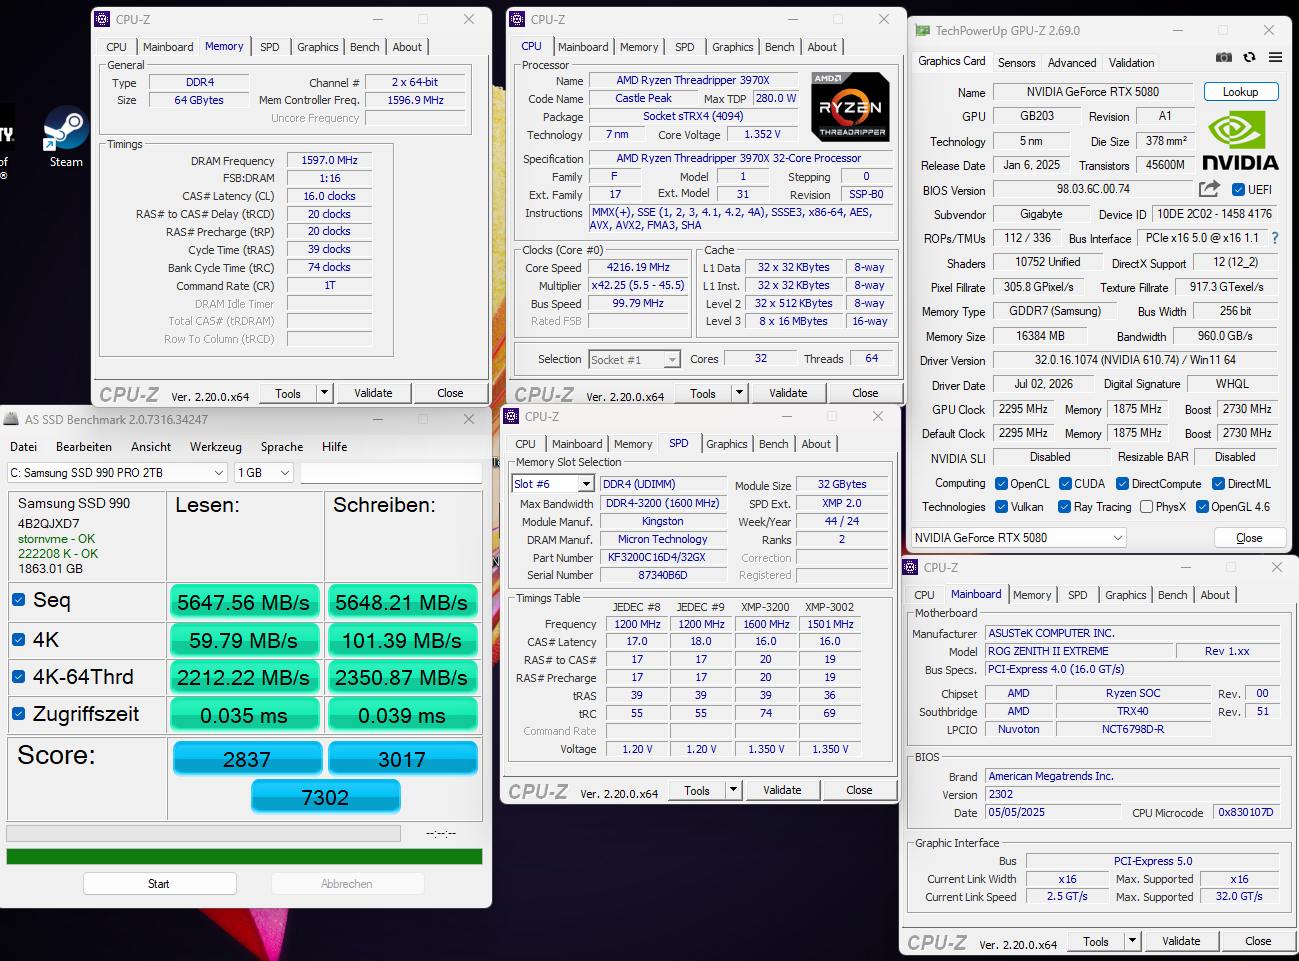Toggle the UEFI checkbox in GPU-Z

1238,190
